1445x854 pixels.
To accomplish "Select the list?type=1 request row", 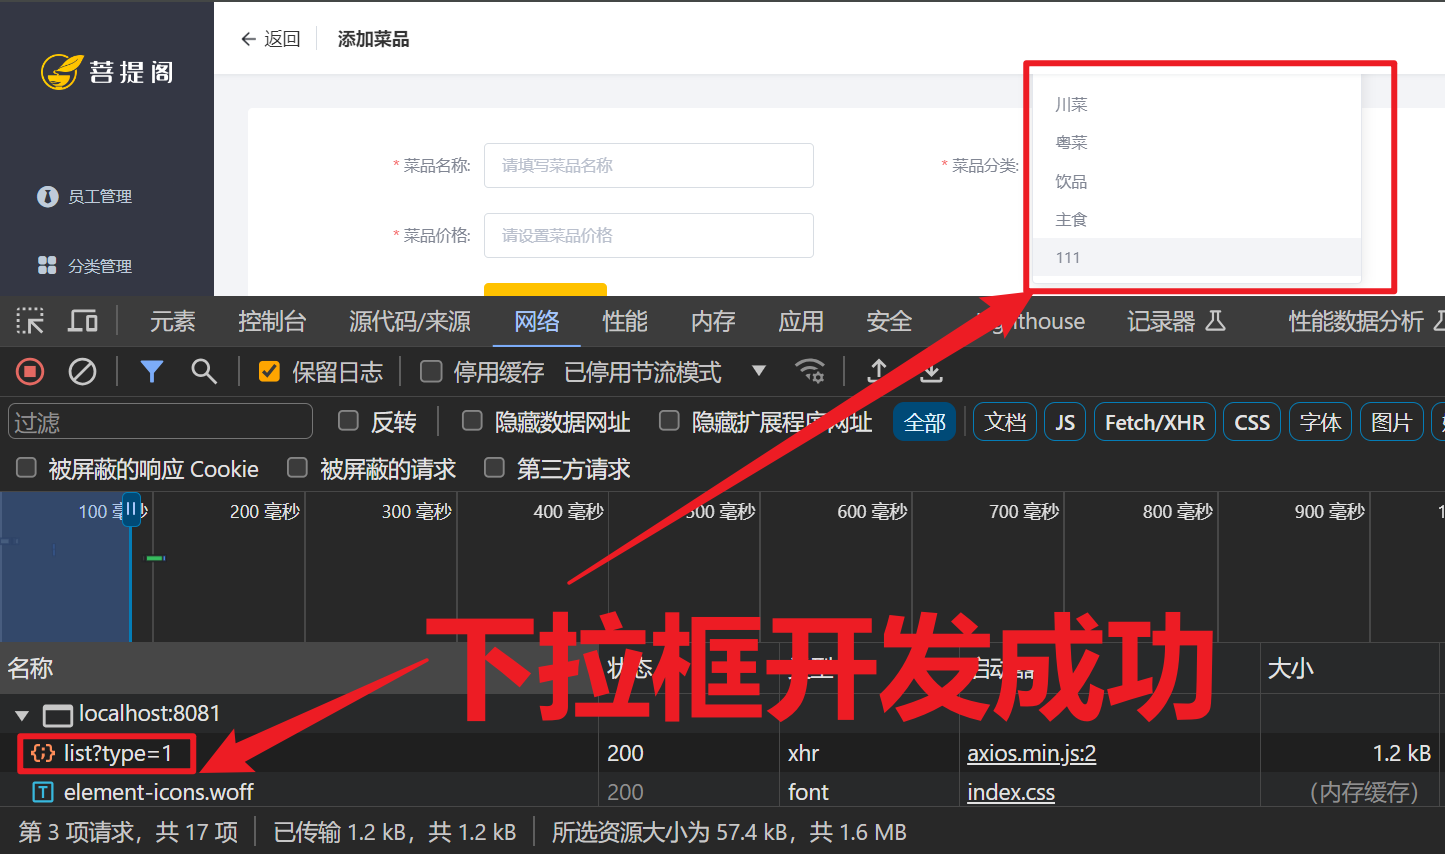I will pos(722,753).
